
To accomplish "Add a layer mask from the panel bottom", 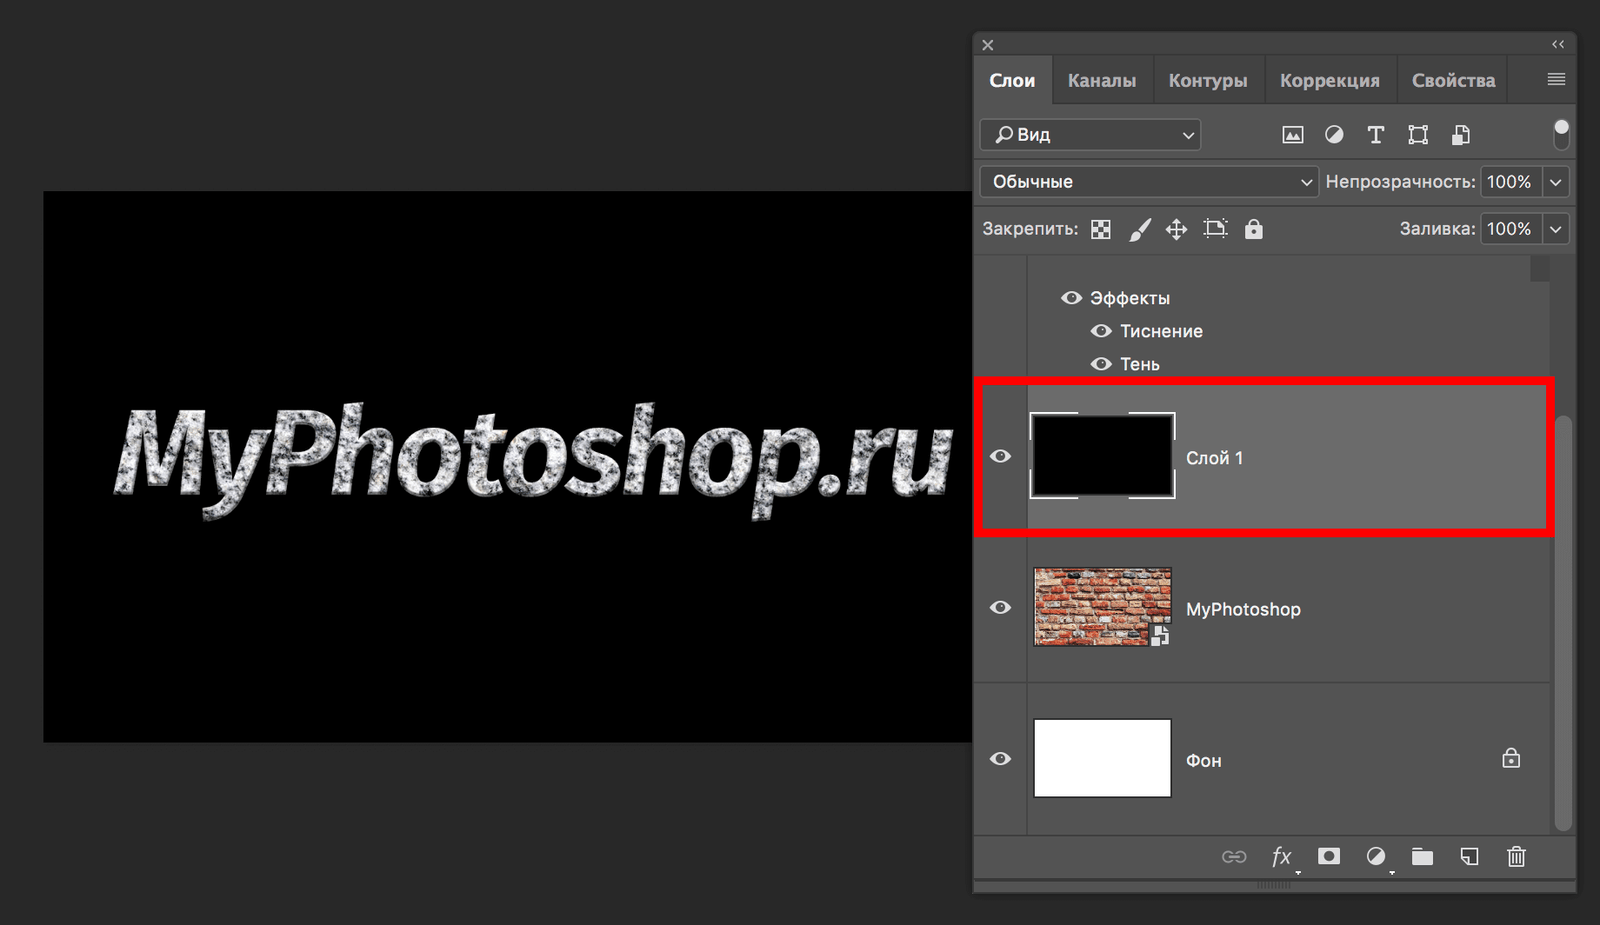I will (1328, 857).
